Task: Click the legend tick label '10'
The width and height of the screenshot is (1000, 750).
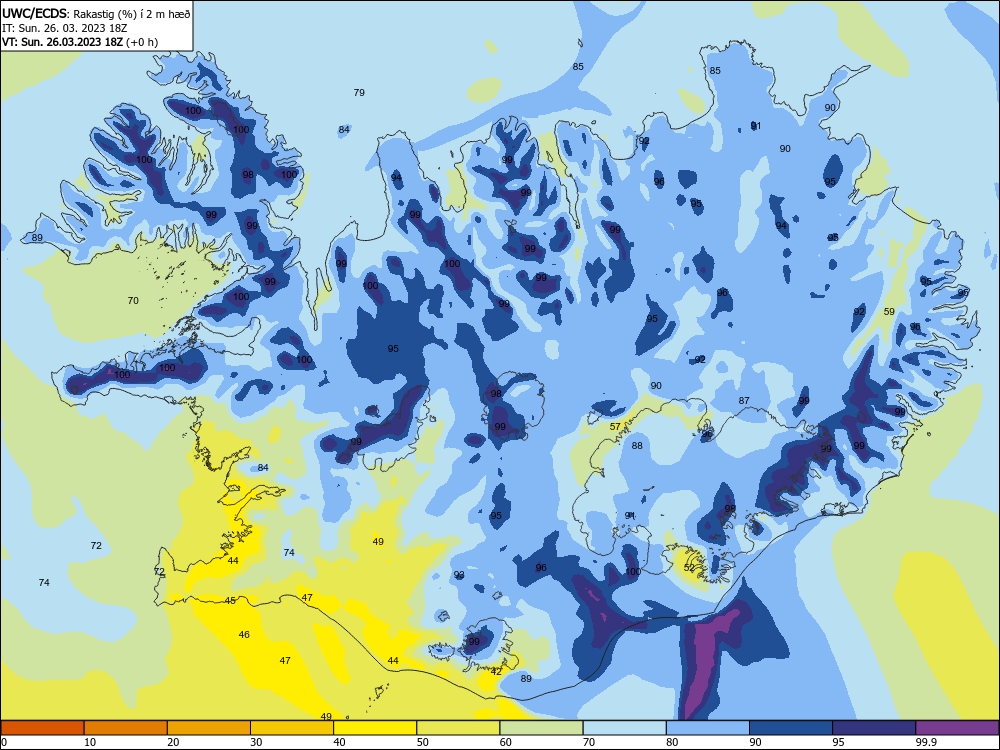Action: tap(90, 742)
